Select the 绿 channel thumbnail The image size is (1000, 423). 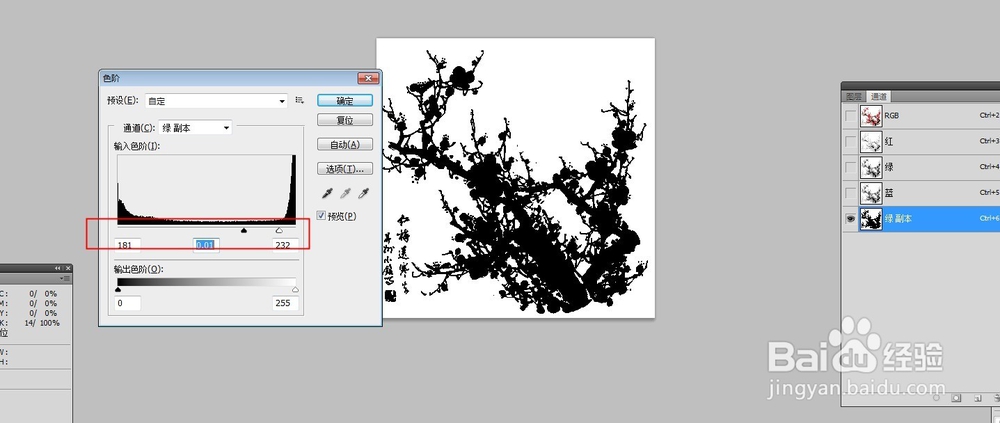871,167
